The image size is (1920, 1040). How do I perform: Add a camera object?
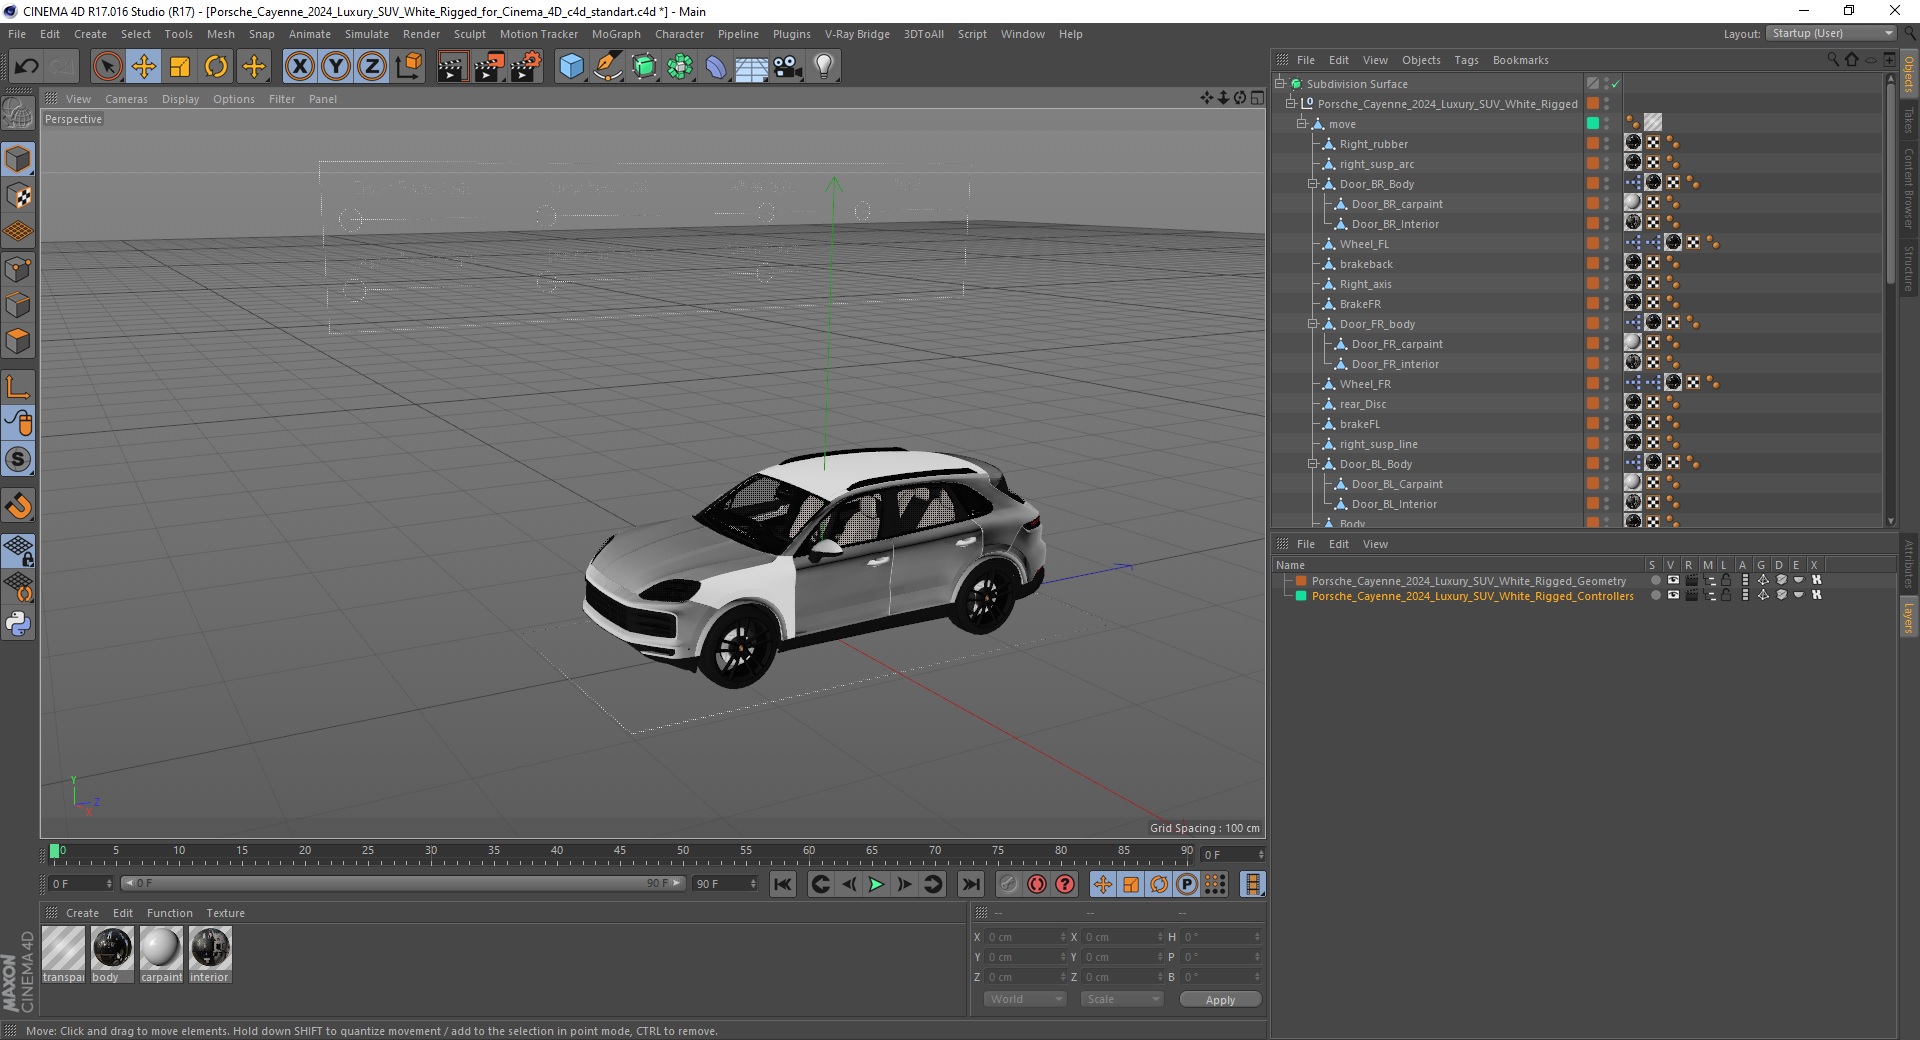tap(788, 67)
